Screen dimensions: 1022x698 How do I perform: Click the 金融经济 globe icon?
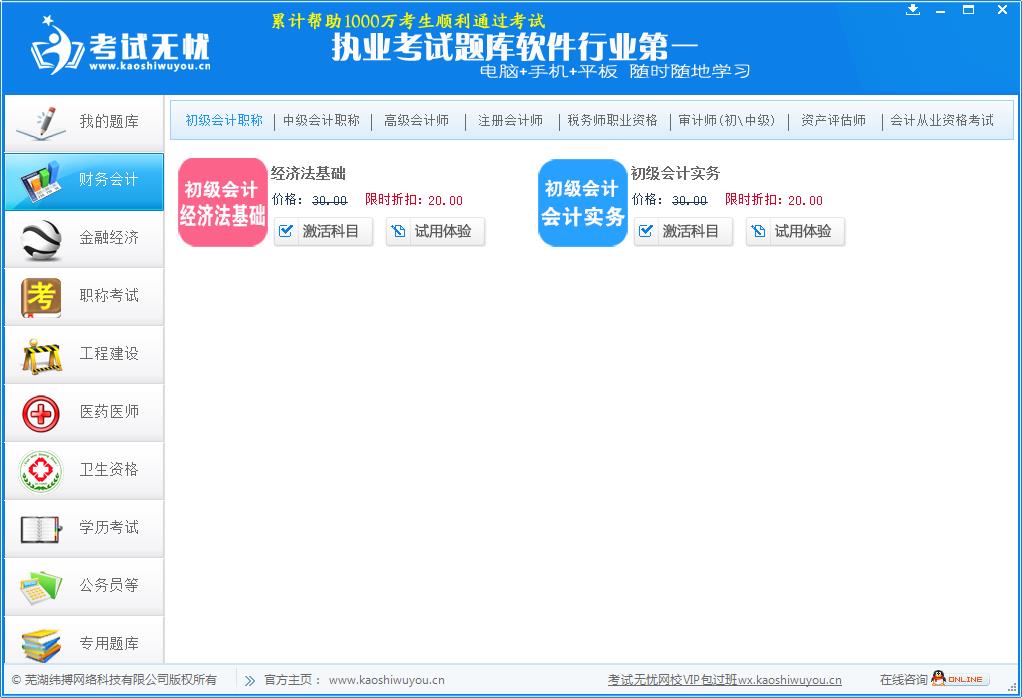click(x=40, y=240)
